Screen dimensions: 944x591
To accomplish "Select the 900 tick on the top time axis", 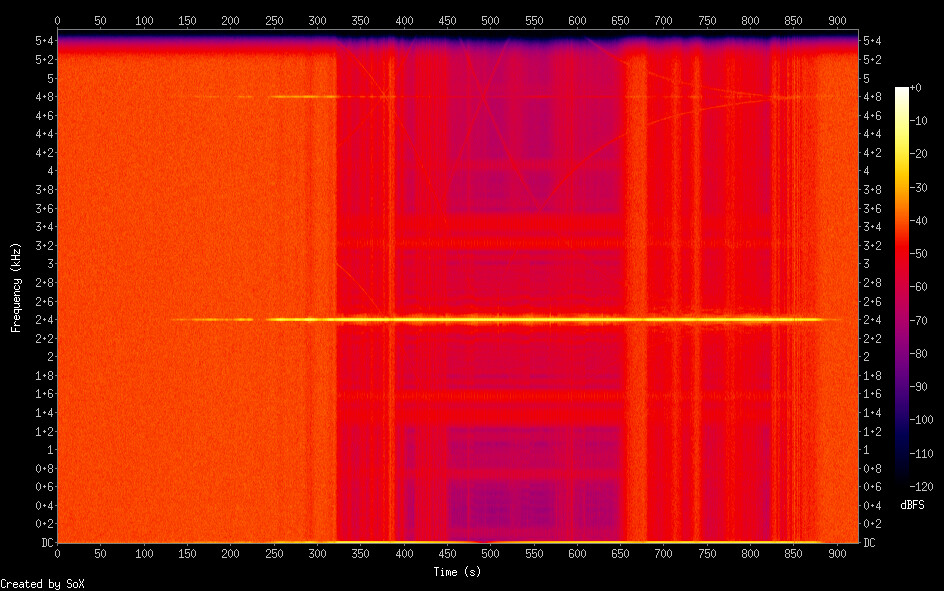I will tap(837, 20).
